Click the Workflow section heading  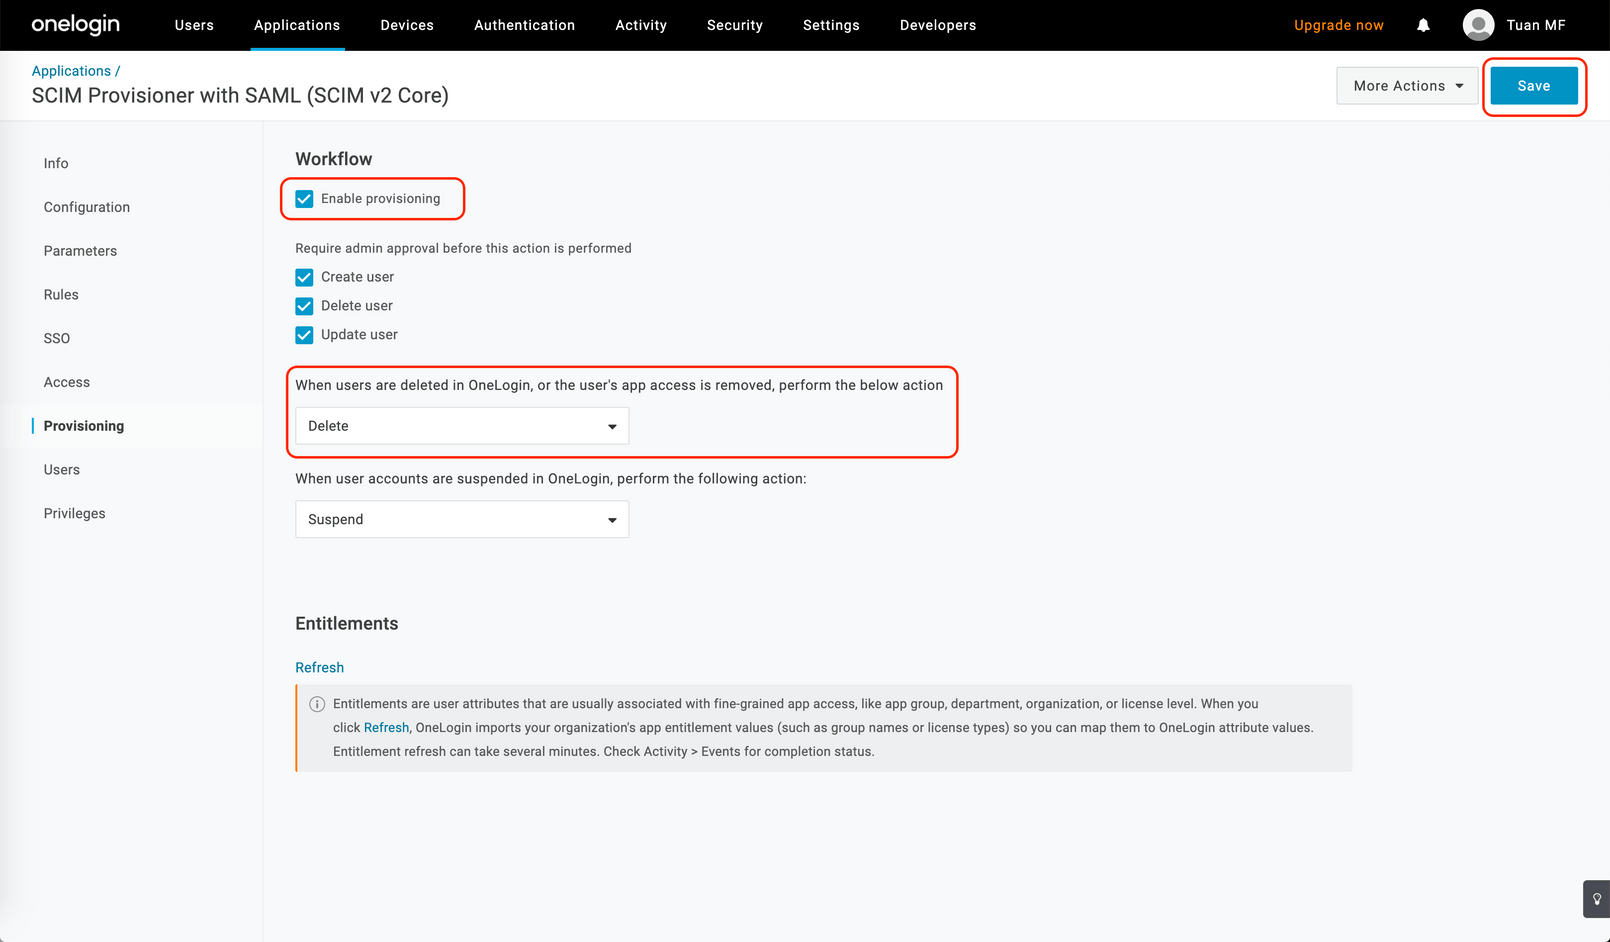tap(334, 159)
